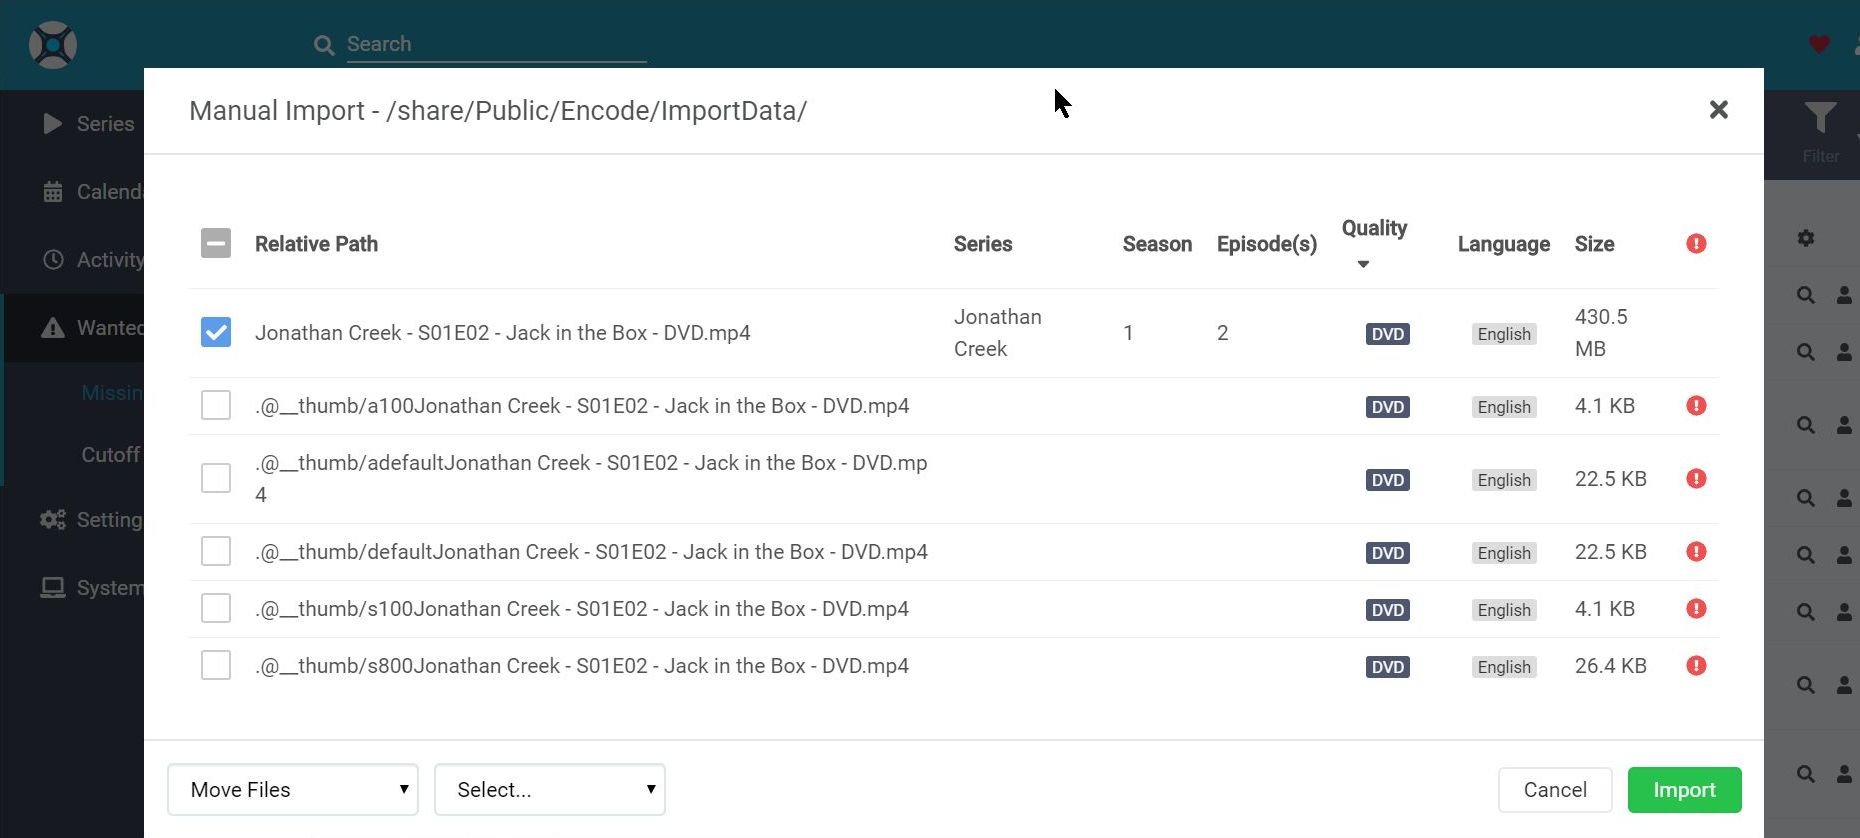Click rejection warning icon for a100 thumb file
Image resolution: width=1860 pixels, height=838 pixels.
[x=1696, y=406]
